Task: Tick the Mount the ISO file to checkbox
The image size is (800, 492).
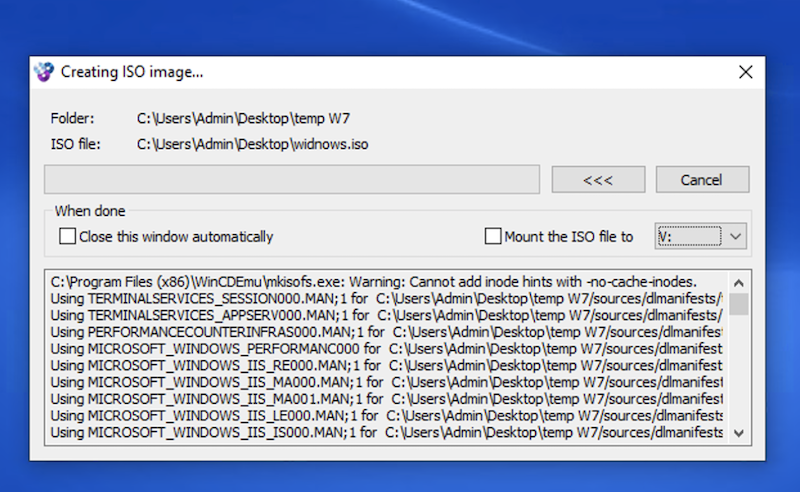Action: pos(493,237)
